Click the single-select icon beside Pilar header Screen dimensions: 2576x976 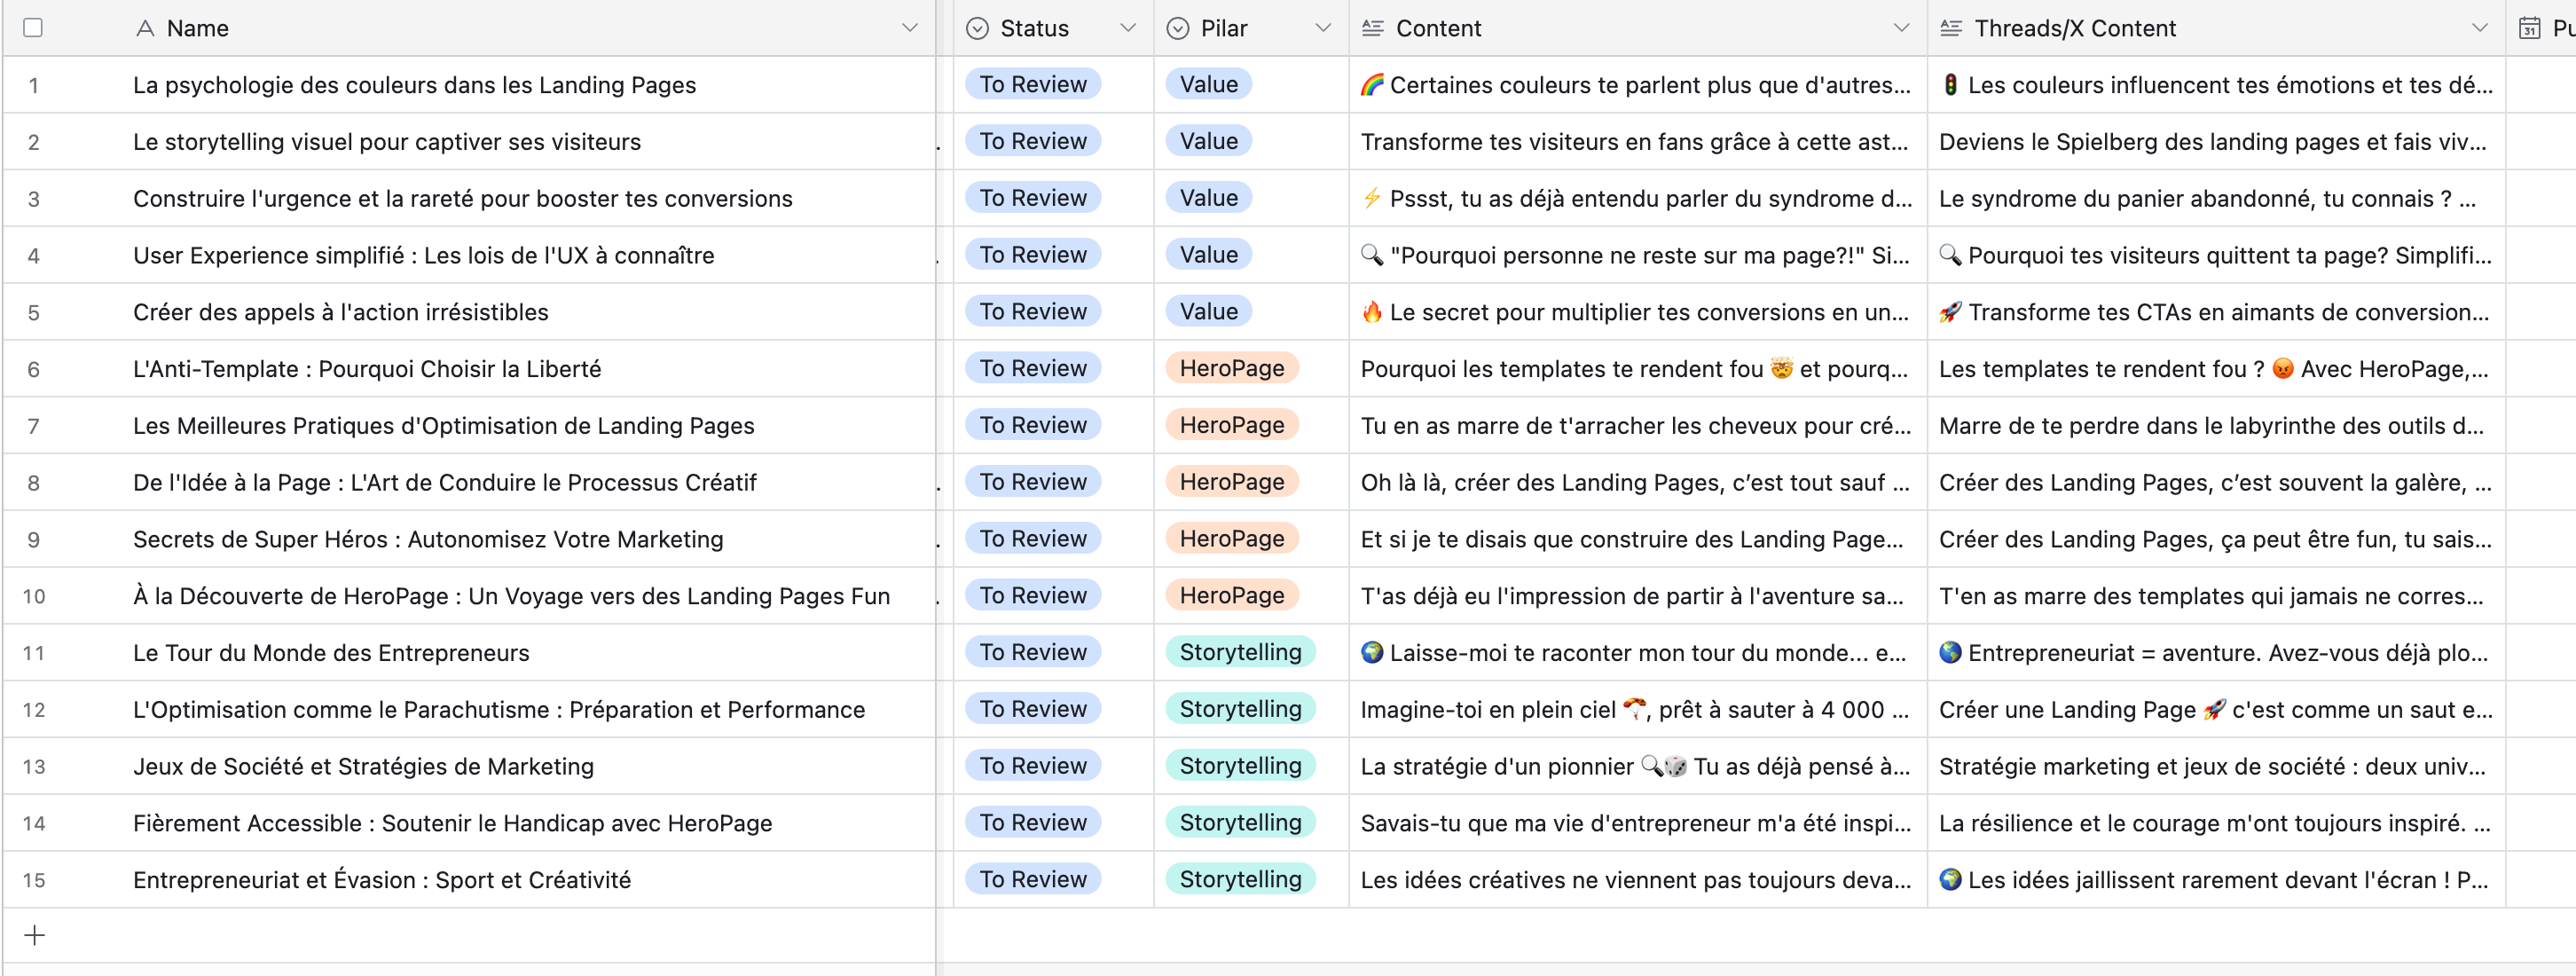1178,28
